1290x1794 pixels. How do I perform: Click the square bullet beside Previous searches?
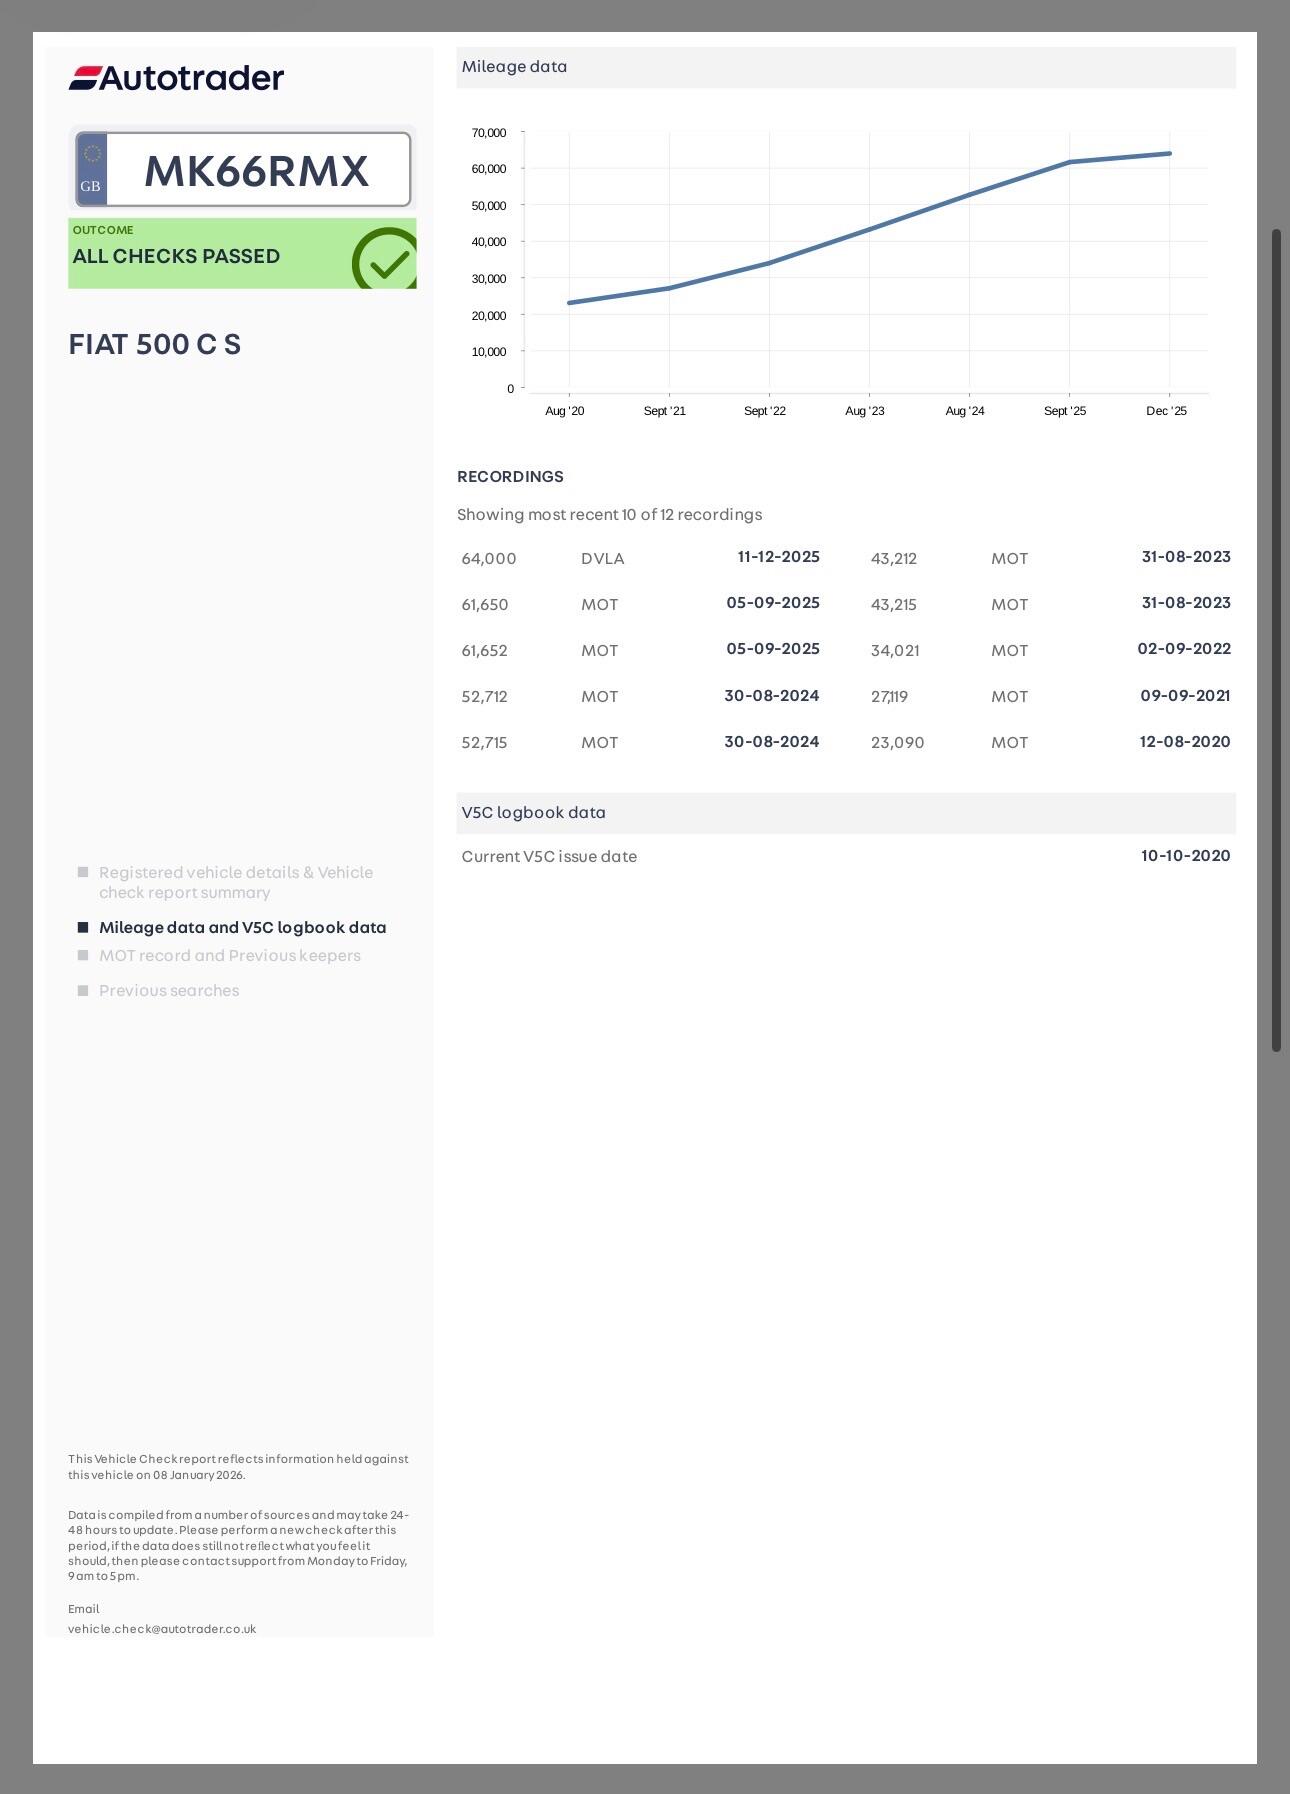83,991
